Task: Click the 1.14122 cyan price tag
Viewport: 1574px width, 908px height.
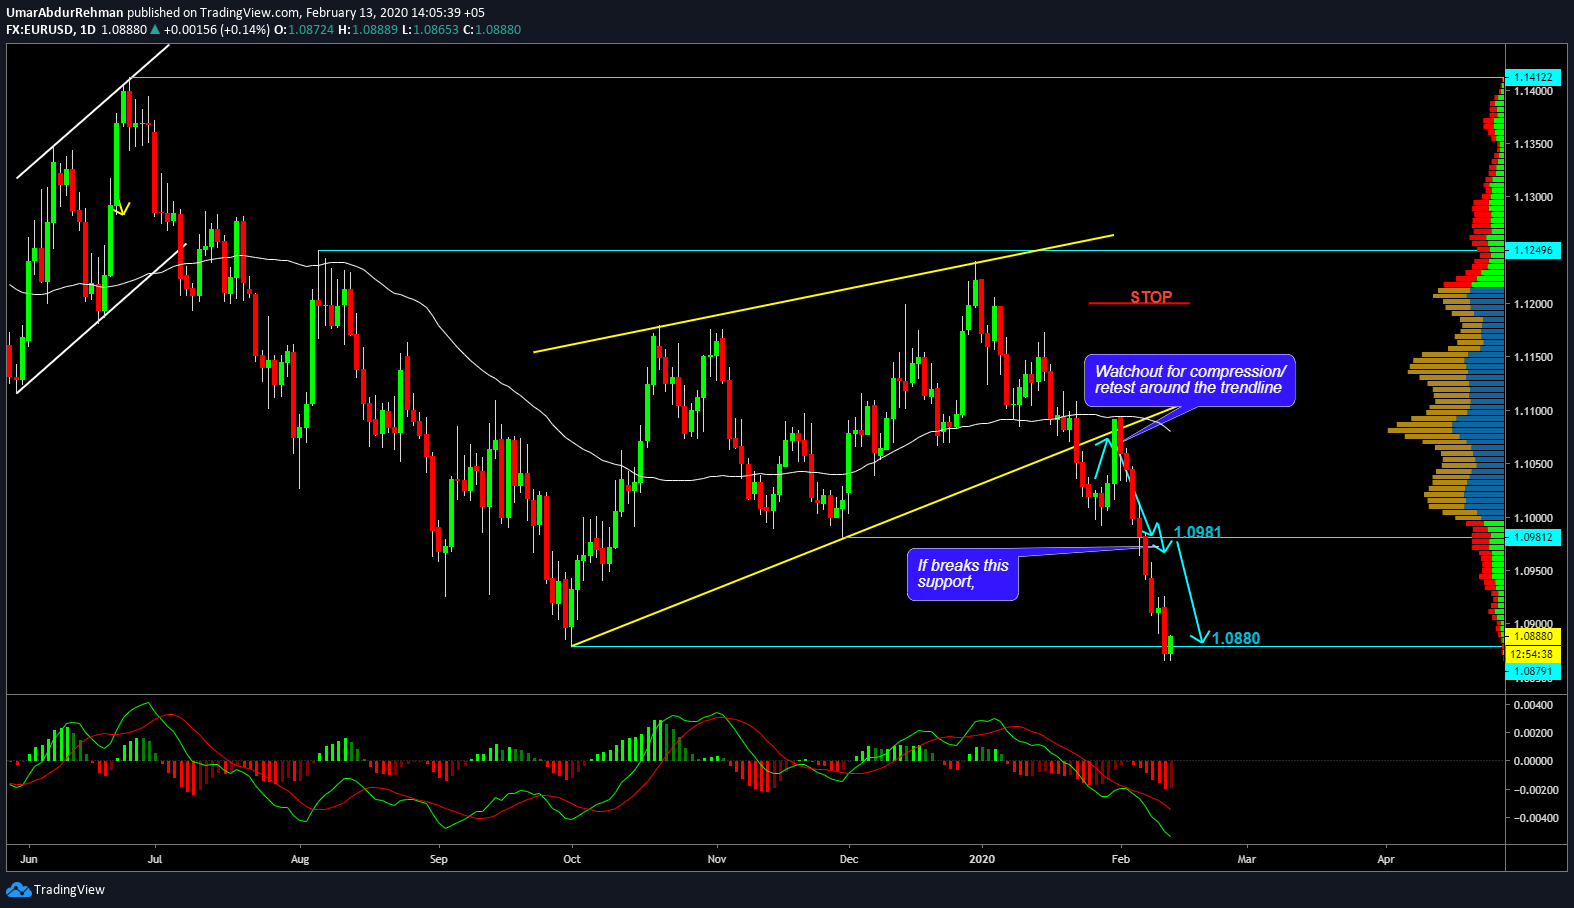Action: (x=1532, y=77)
